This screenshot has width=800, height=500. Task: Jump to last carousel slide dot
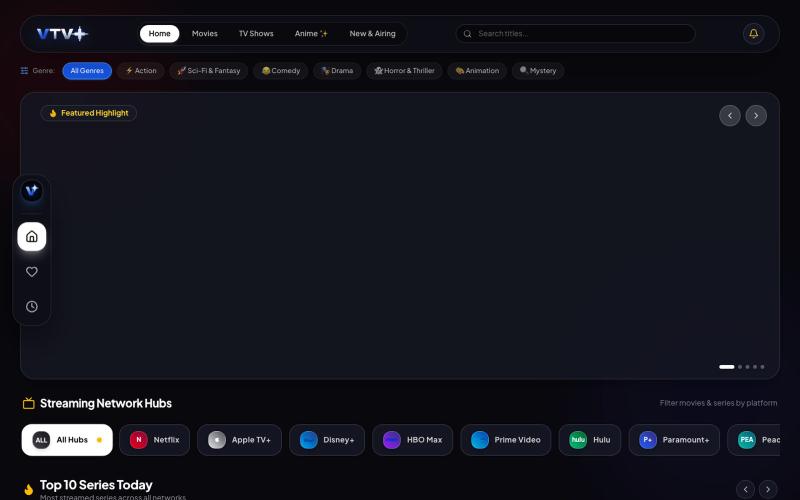click(x=762, y=367)
